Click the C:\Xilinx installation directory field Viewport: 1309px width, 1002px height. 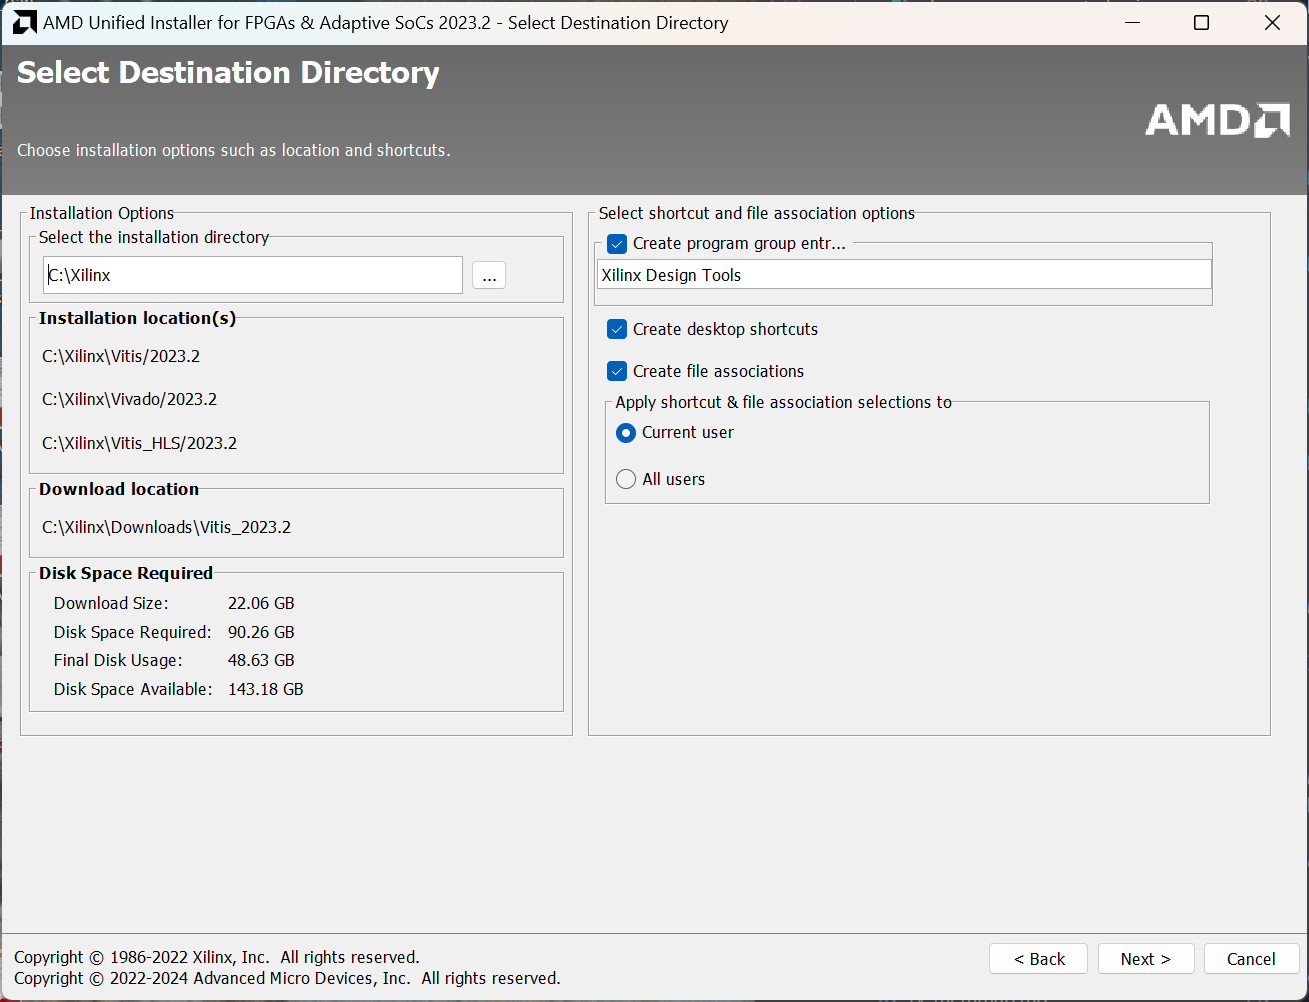coord(253,276)
